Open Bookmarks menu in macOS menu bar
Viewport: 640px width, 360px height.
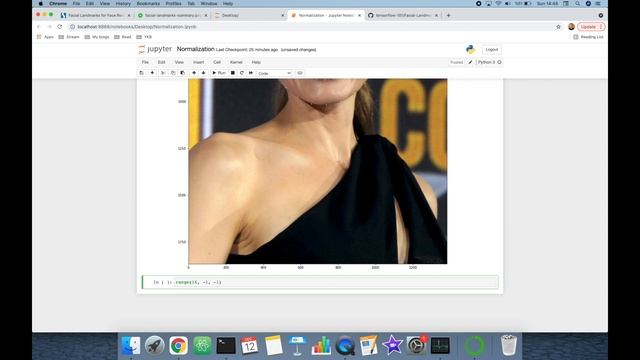click(x=148, y=4)
